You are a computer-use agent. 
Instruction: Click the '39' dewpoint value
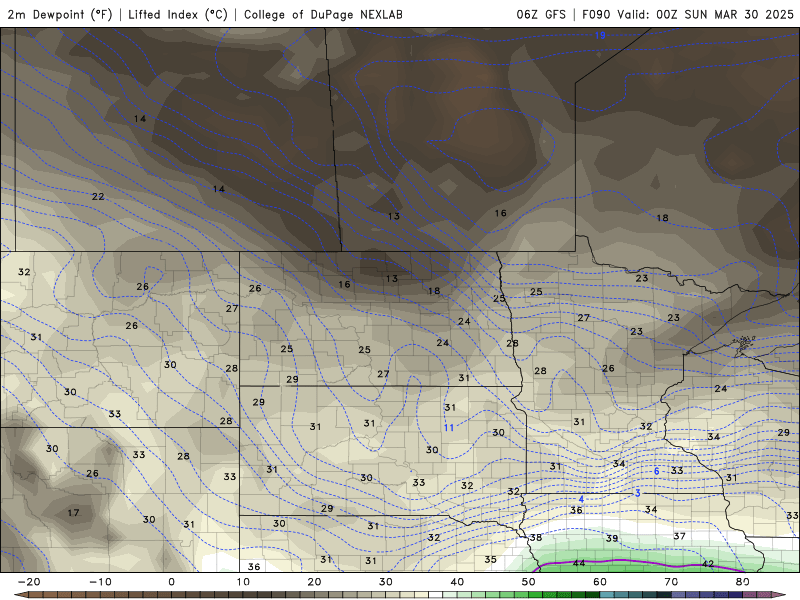612,538
